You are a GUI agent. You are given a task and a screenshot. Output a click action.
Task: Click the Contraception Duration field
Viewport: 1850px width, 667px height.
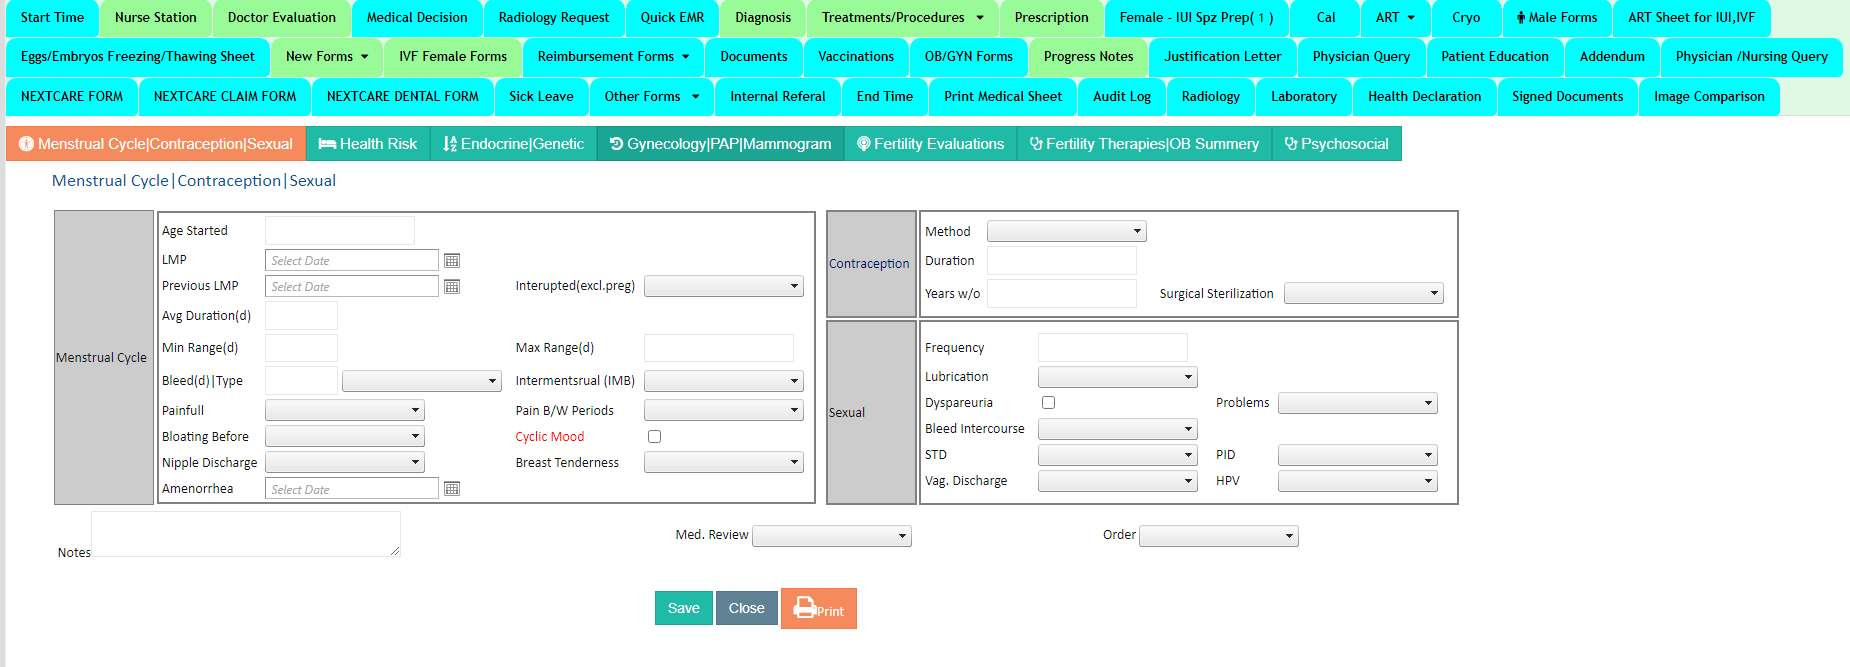pos(1062,261)
